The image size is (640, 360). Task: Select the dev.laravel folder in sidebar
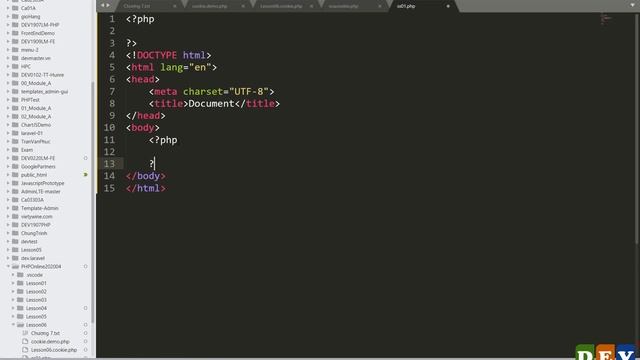[33, 258]
